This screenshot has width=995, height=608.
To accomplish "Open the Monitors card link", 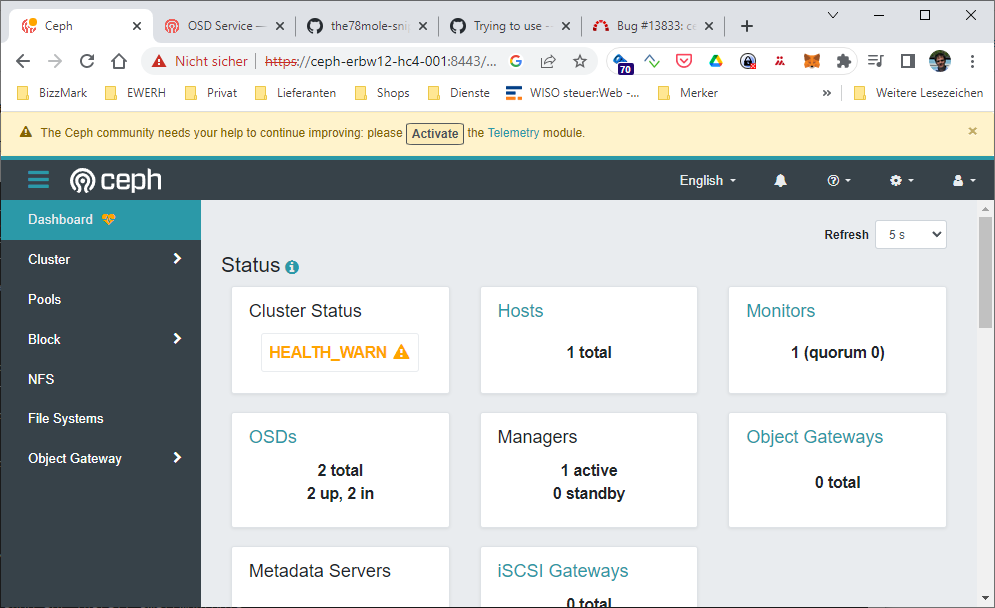I will 781,311.
